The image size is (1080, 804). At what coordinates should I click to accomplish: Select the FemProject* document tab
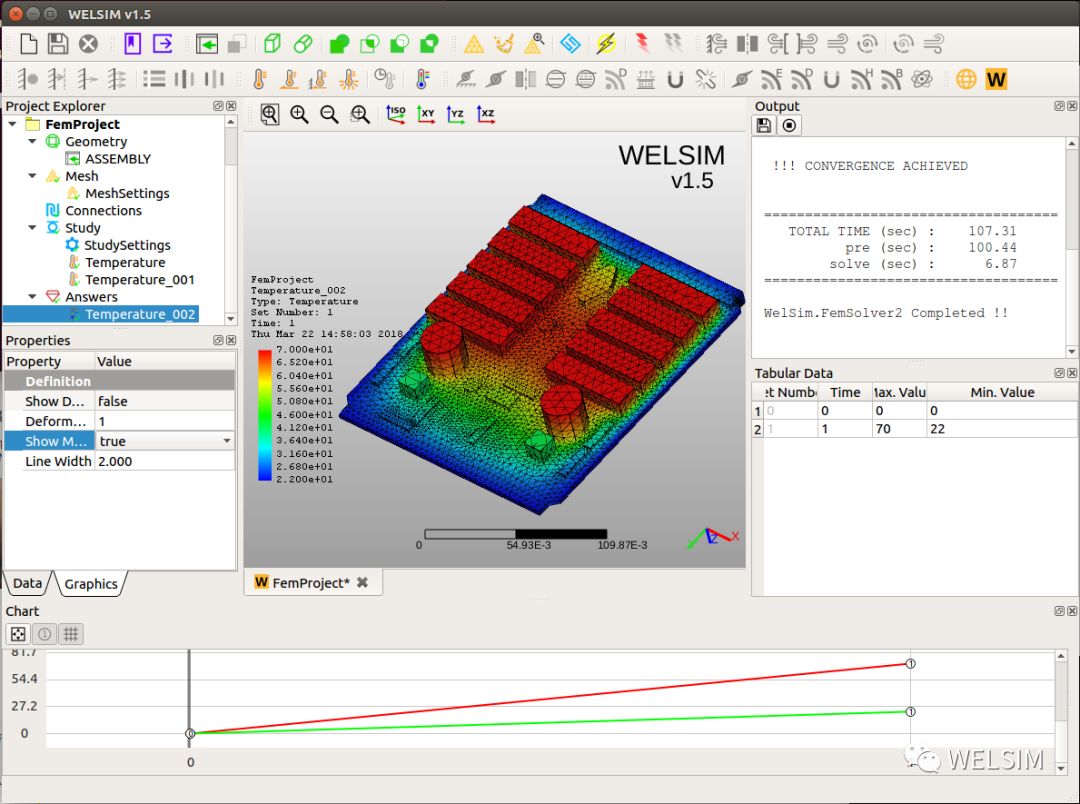pos(311,583)
